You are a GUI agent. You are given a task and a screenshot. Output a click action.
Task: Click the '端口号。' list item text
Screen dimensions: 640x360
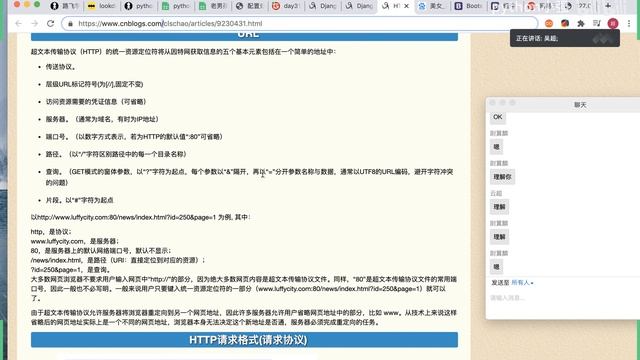click(134, 137)
